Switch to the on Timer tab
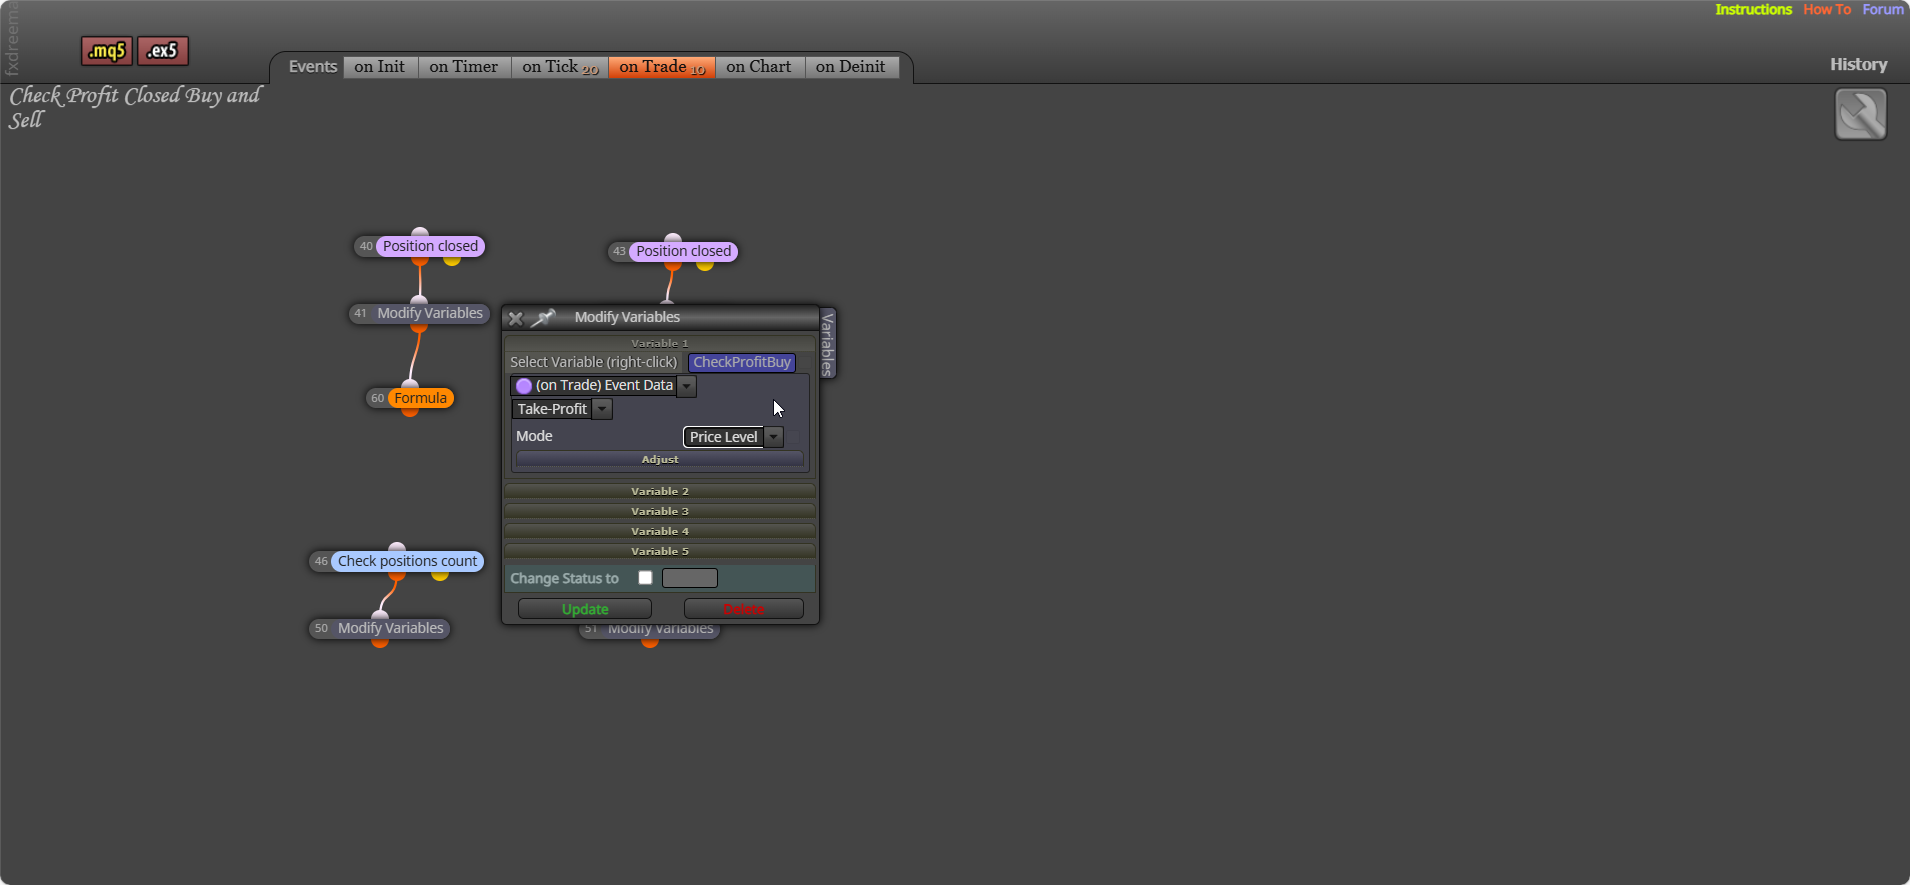 point(464,67)
